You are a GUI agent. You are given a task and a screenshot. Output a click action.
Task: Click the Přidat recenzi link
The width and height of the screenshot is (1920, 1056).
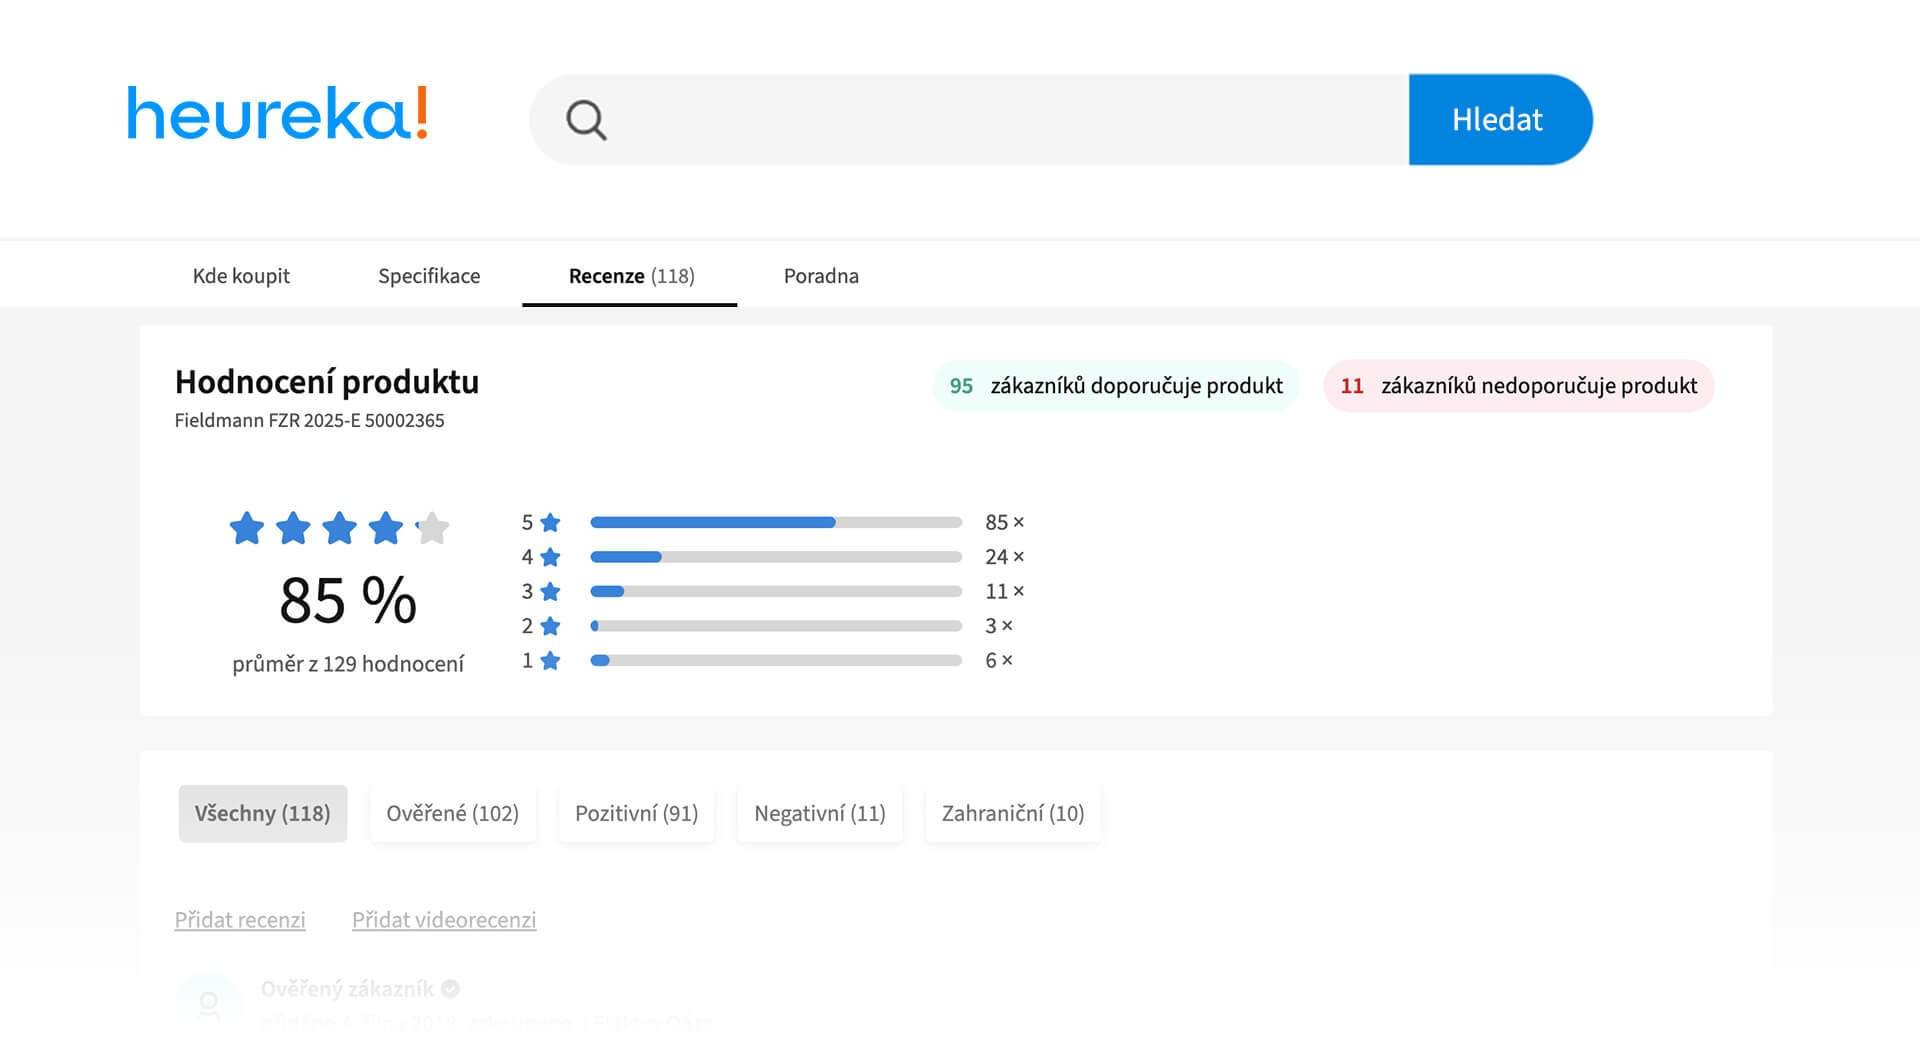240,920
